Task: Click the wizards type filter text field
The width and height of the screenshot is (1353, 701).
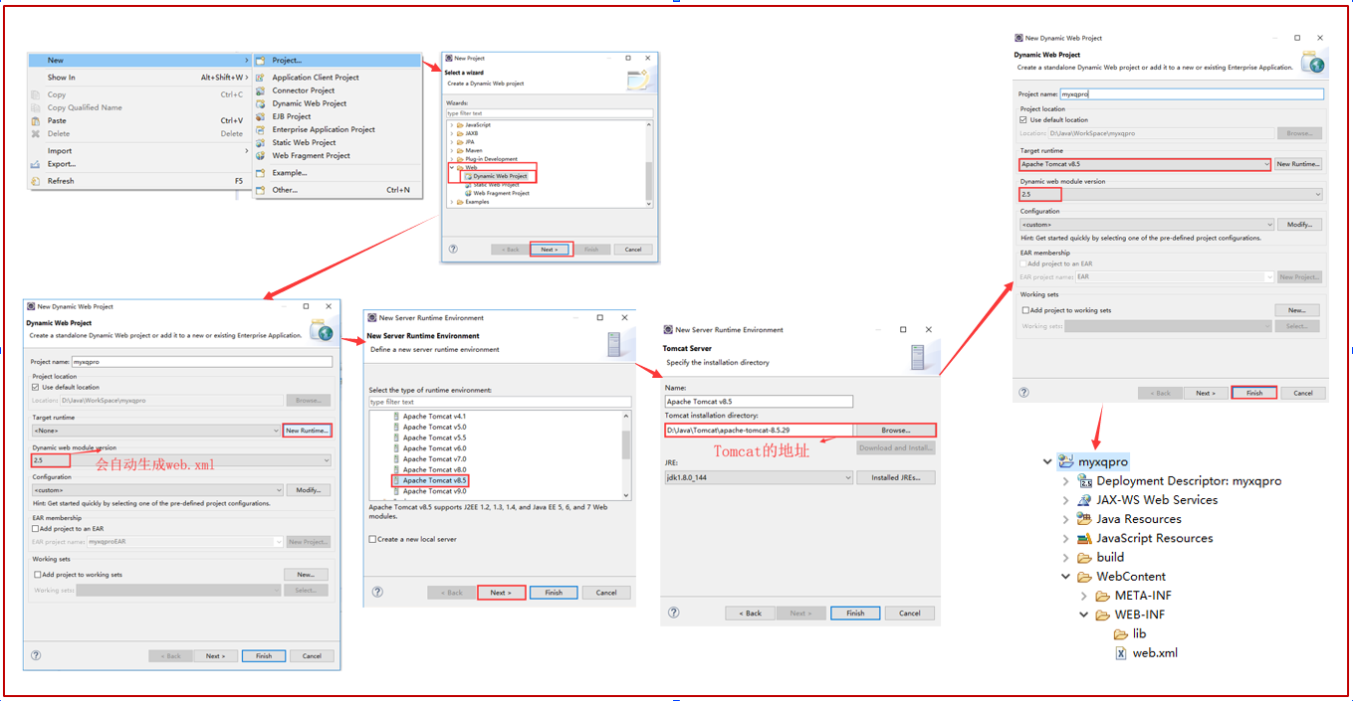Action: (x=549, y=113)
